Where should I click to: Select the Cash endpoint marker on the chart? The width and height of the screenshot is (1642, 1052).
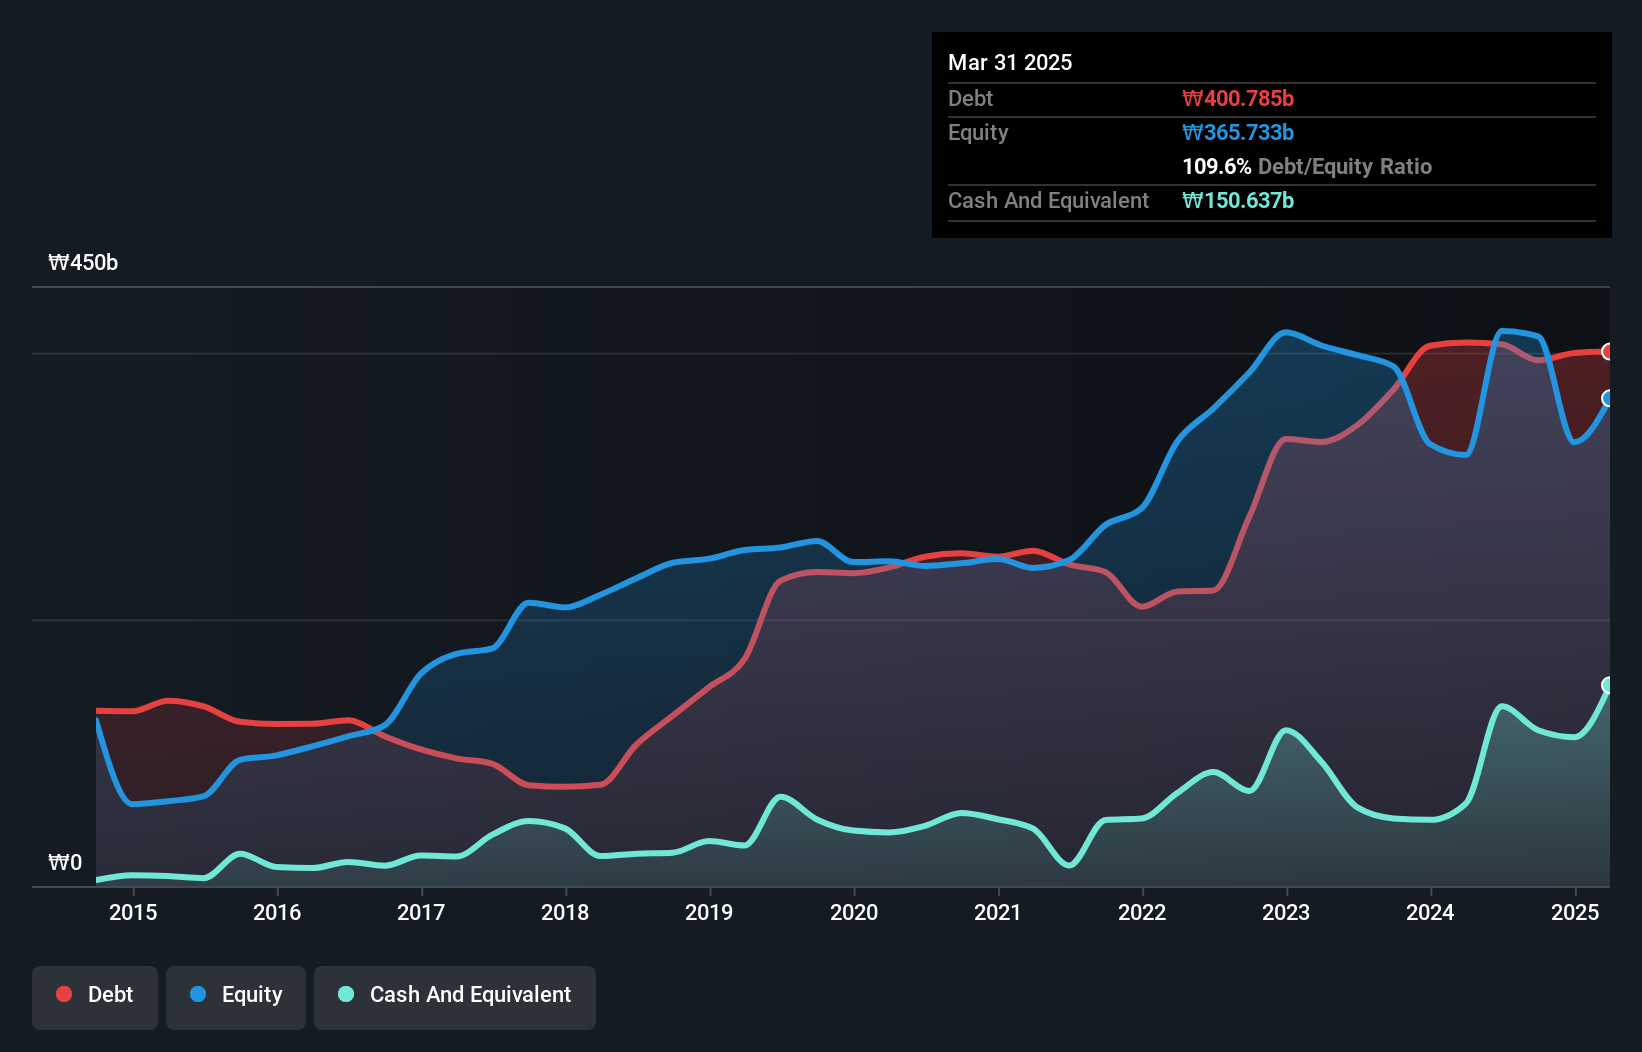[1607, 684]
